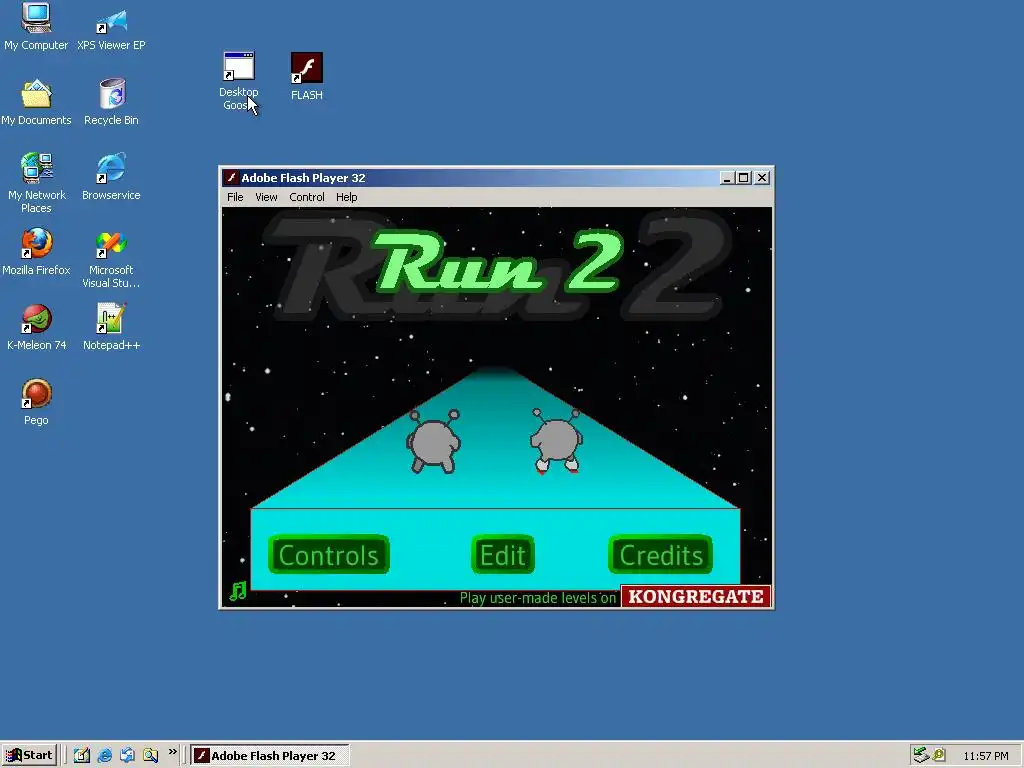The height and width of the screenshot is (768, 1024).
Task: Launch Internet Explorer from Quick Launch
Action: pyautogui.click(x=104, y=756)
